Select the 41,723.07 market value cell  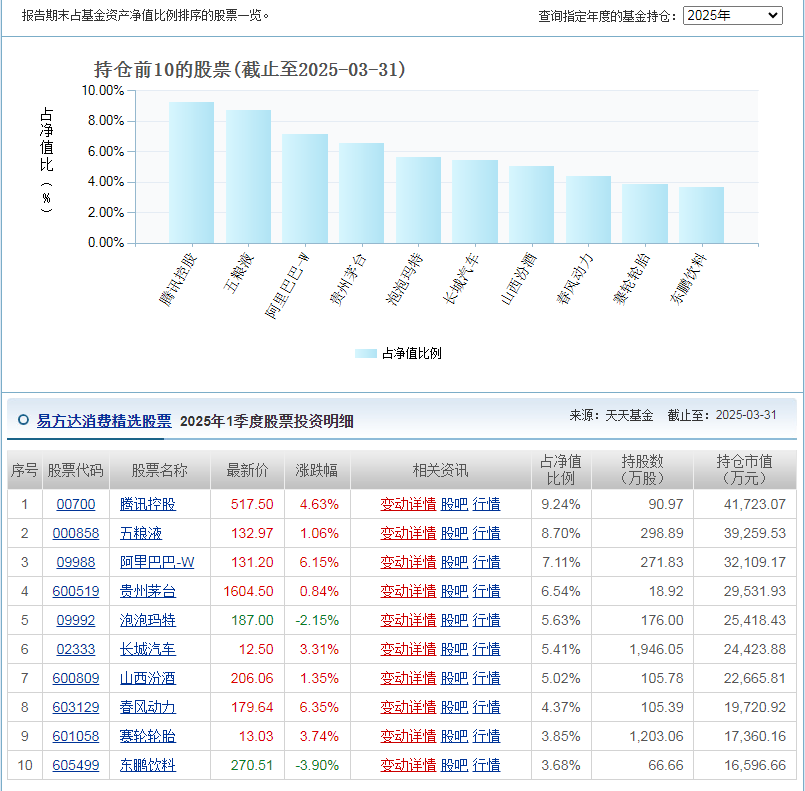click(744, 504)
